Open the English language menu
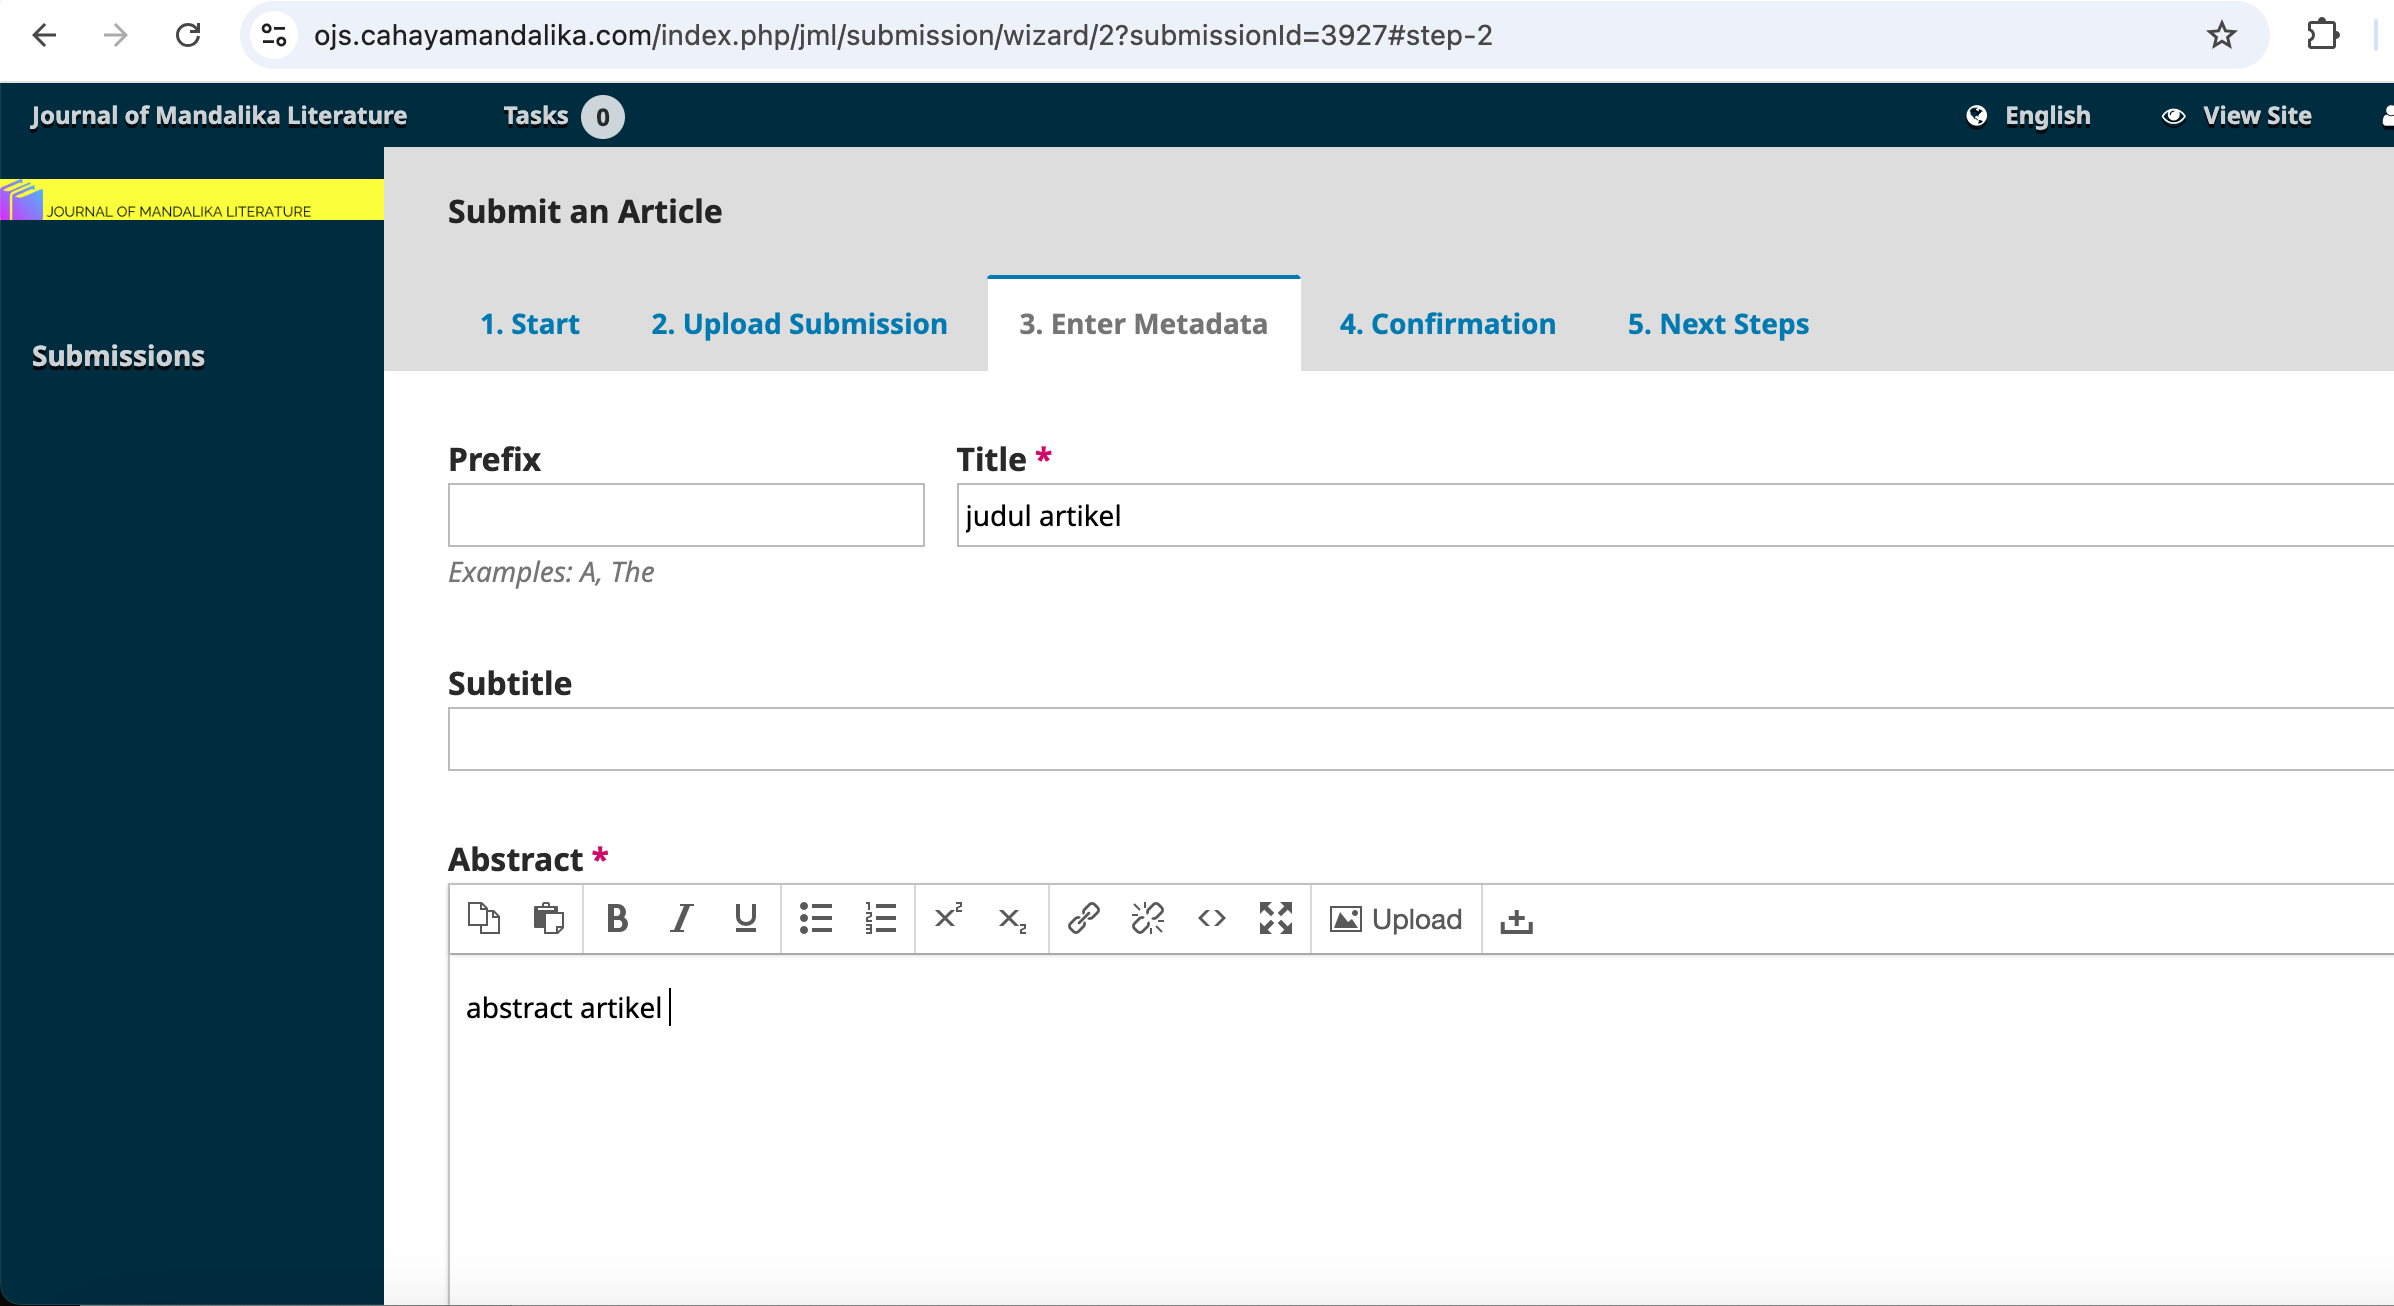The image size is (2394, 1306). click(2029, 116)
